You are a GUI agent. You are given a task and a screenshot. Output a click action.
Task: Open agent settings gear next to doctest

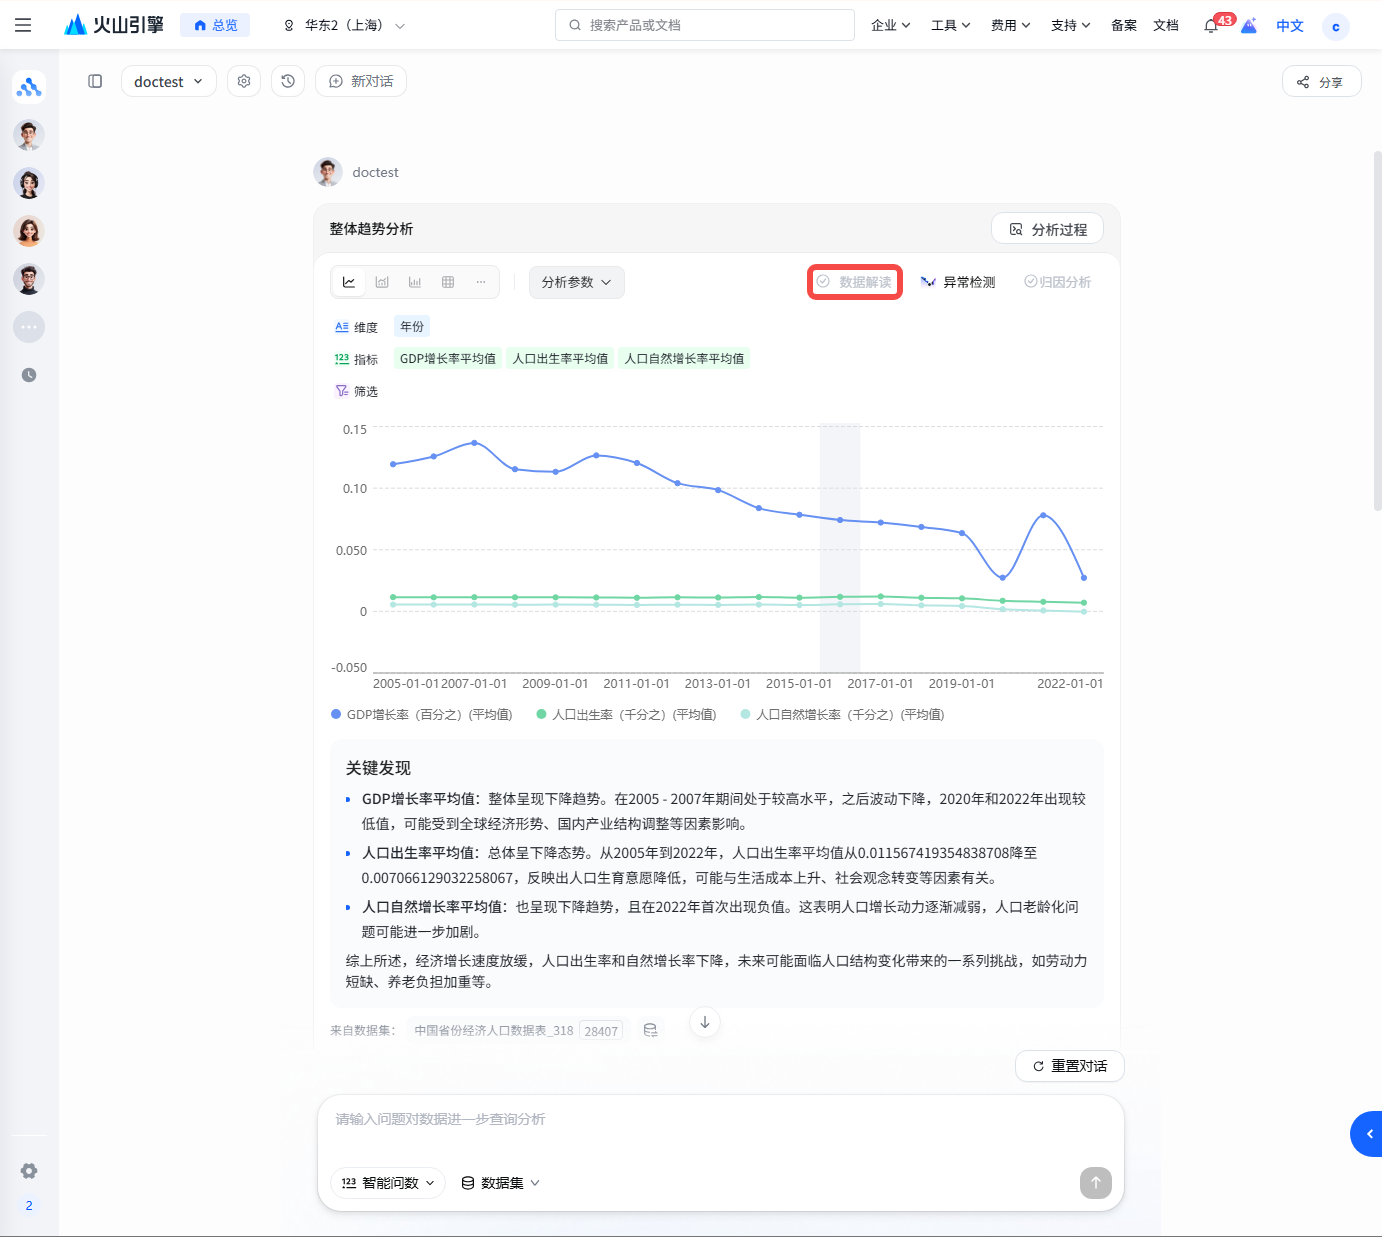click(x=244, y=81)
